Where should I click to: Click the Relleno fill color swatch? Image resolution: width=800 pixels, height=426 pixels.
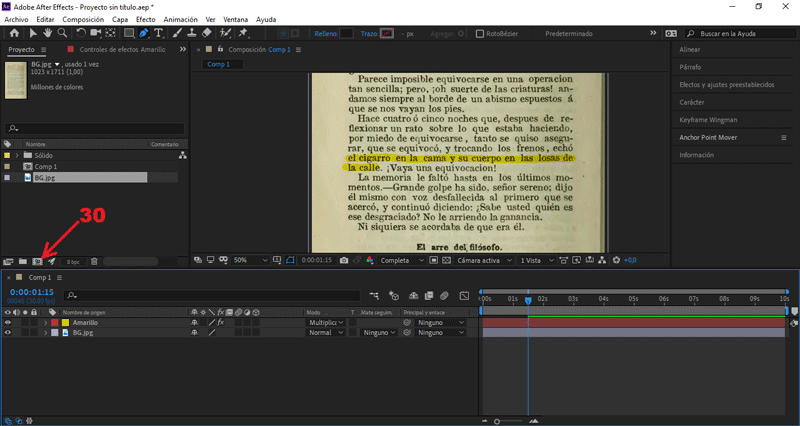coord(347,33)
